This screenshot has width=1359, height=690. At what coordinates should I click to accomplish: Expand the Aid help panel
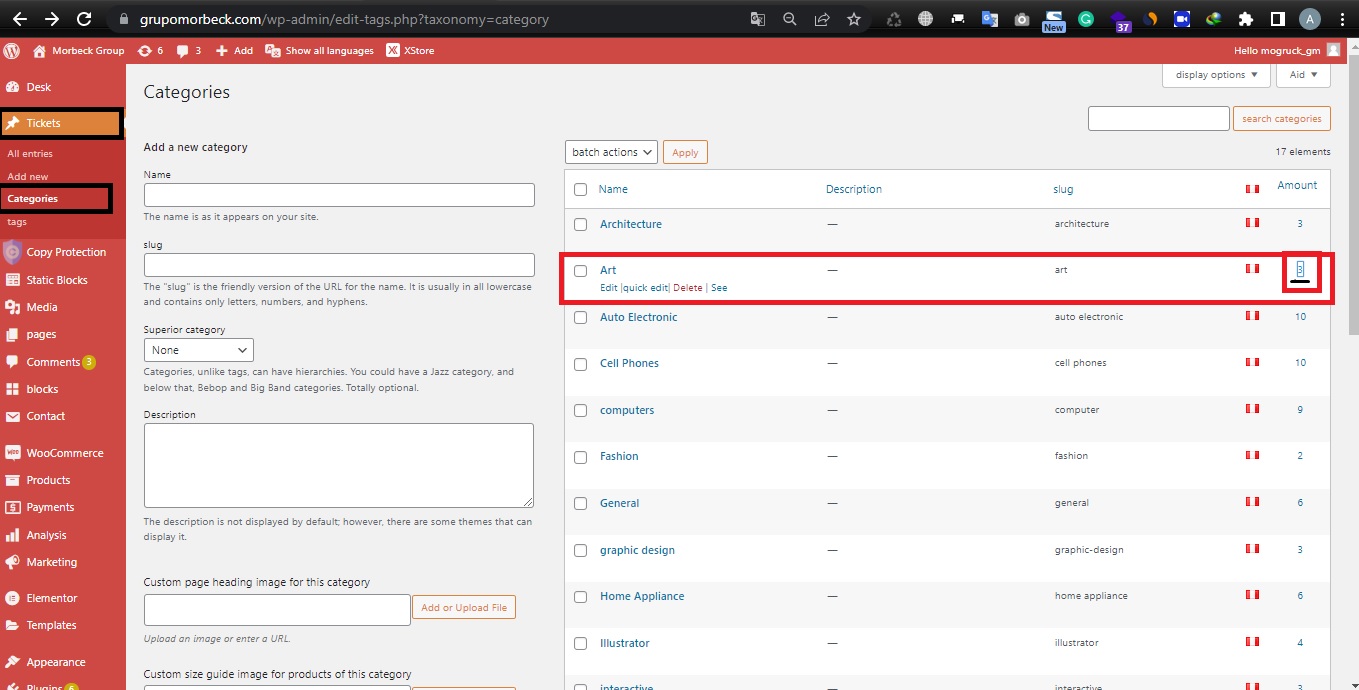click(x=1303, y=75)
